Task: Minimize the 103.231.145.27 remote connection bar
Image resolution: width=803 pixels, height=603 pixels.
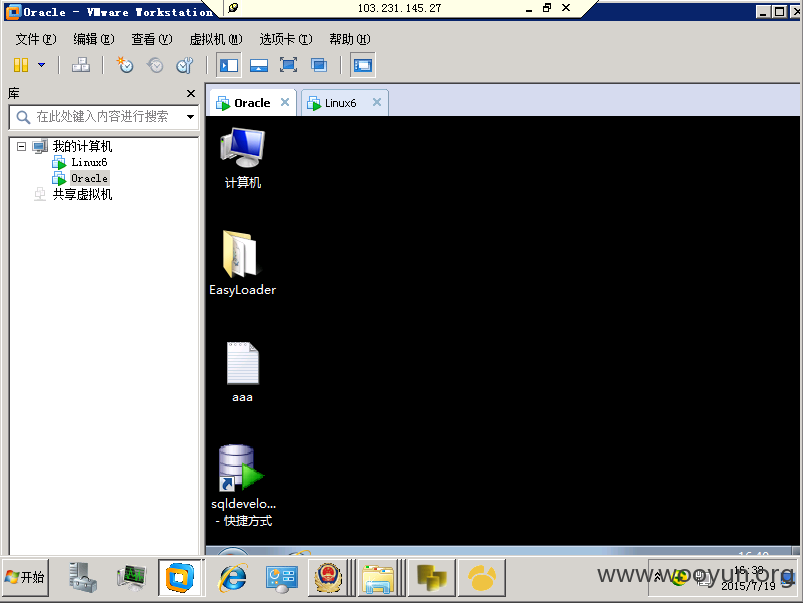Action: [x=529, y=8]
